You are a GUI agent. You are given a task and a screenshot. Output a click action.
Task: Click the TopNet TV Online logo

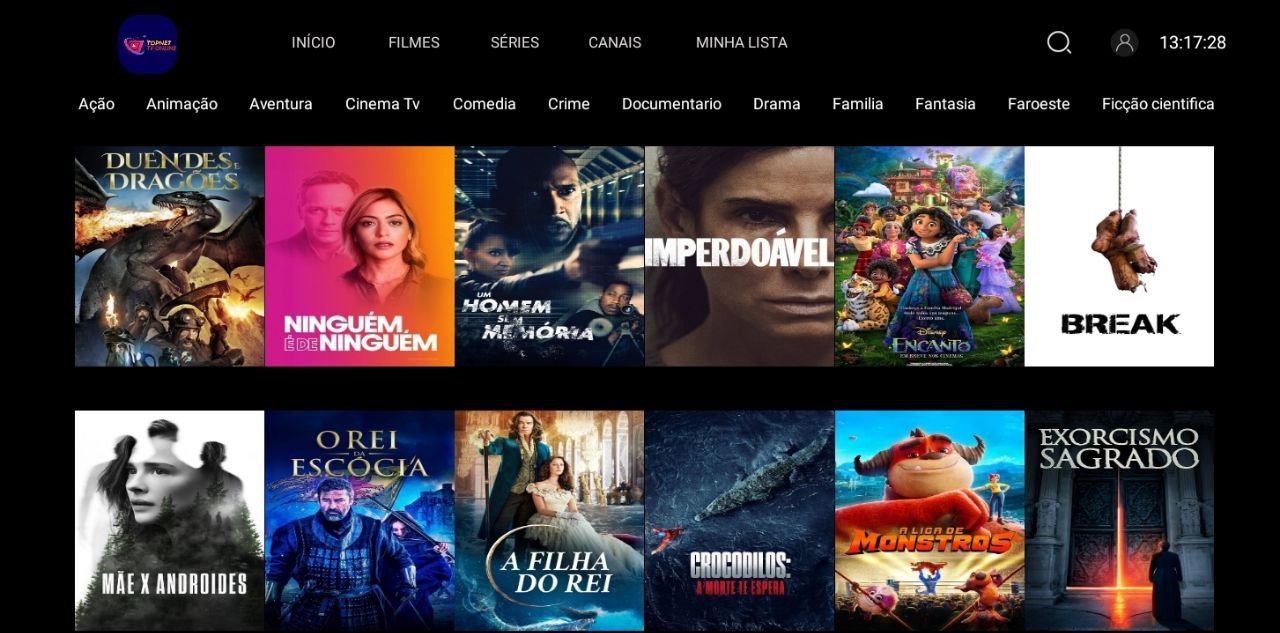[148, 45]
